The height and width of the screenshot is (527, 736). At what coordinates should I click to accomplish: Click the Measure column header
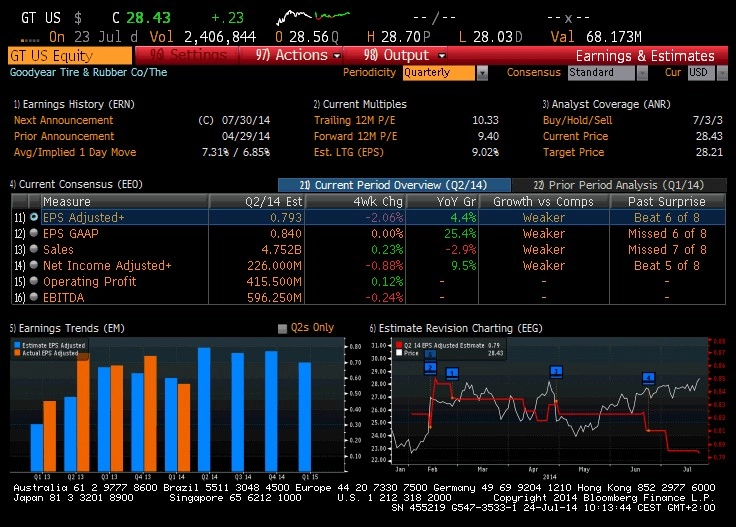coord(124,201)
